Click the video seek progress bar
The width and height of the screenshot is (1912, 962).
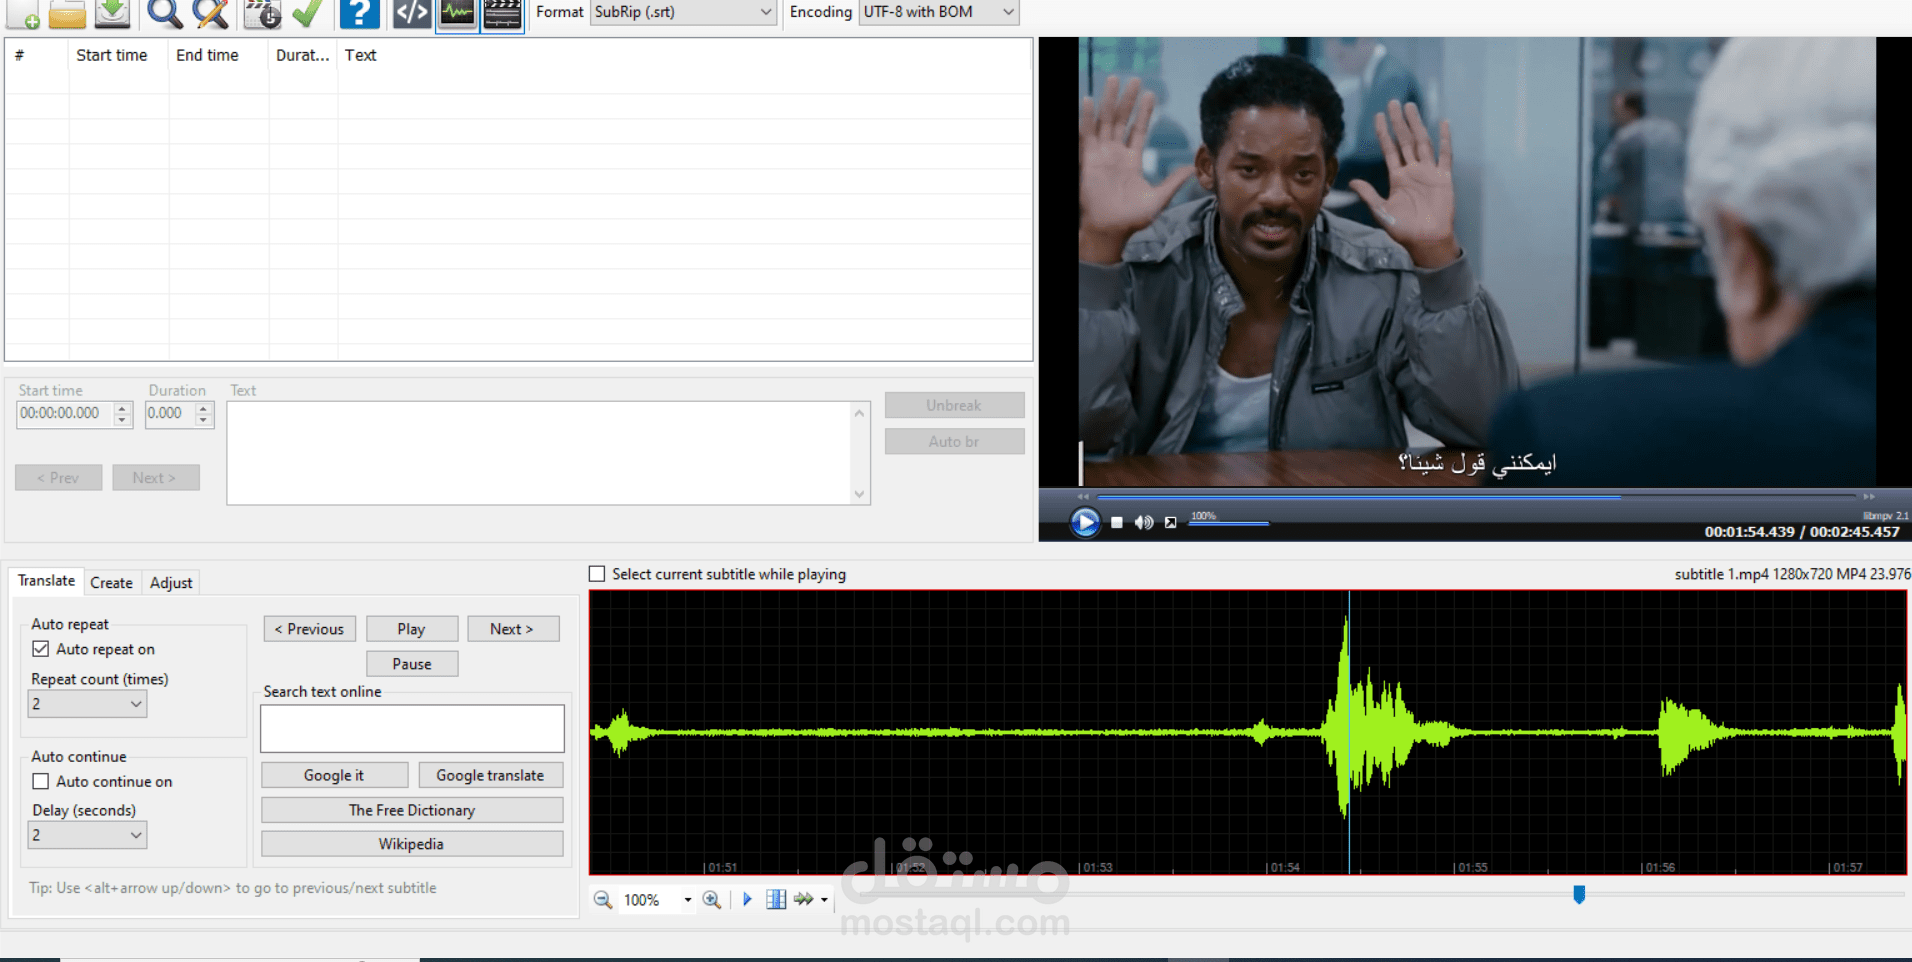point(1476,496)
